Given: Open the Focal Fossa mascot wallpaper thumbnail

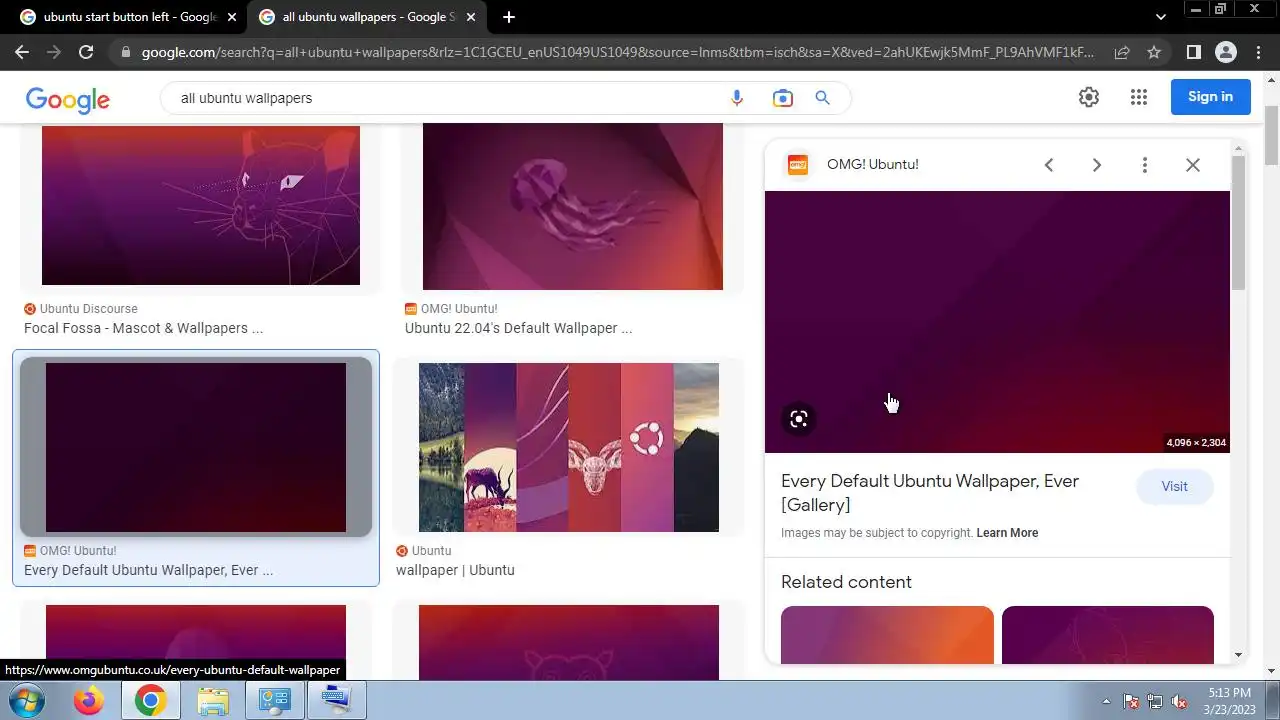Looking at the screenshot, I should pyautogui.click(x=201, y=205).
